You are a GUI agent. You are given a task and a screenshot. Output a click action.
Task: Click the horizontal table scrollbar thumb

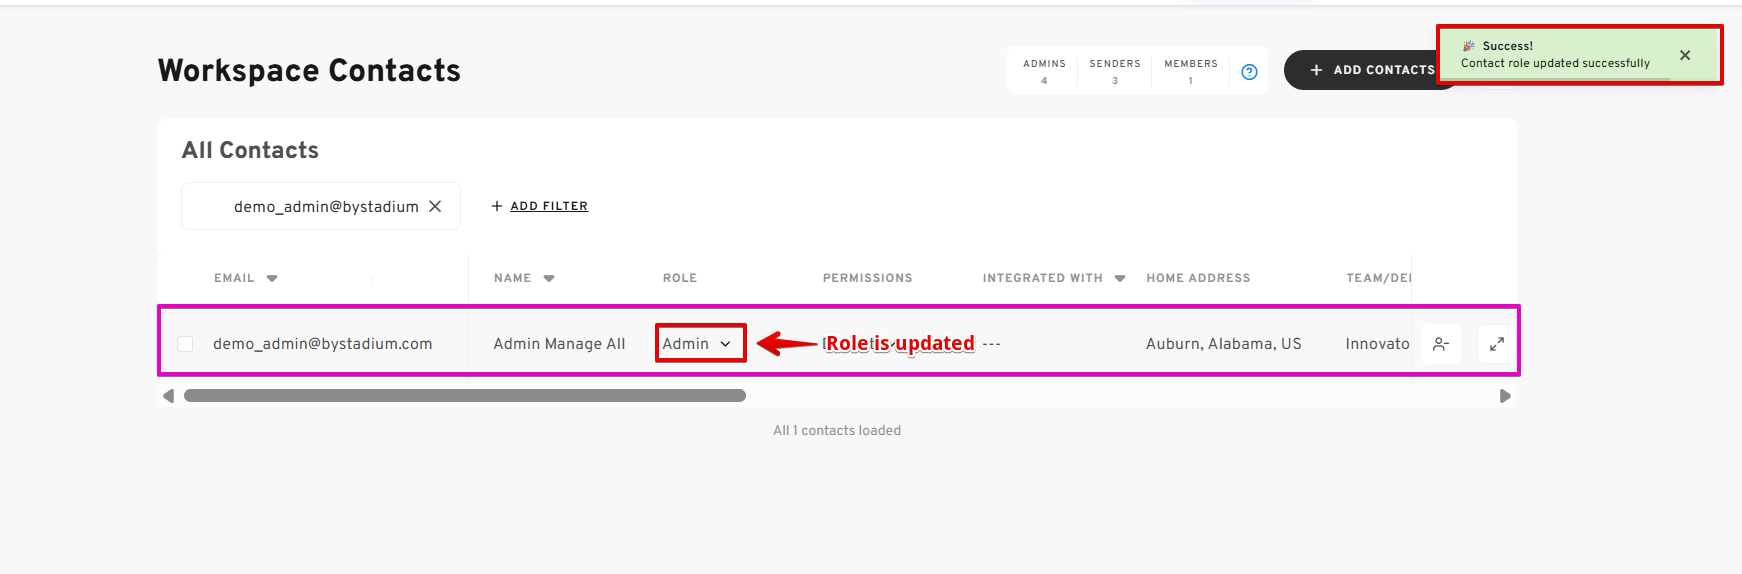(x=465, y=396)
